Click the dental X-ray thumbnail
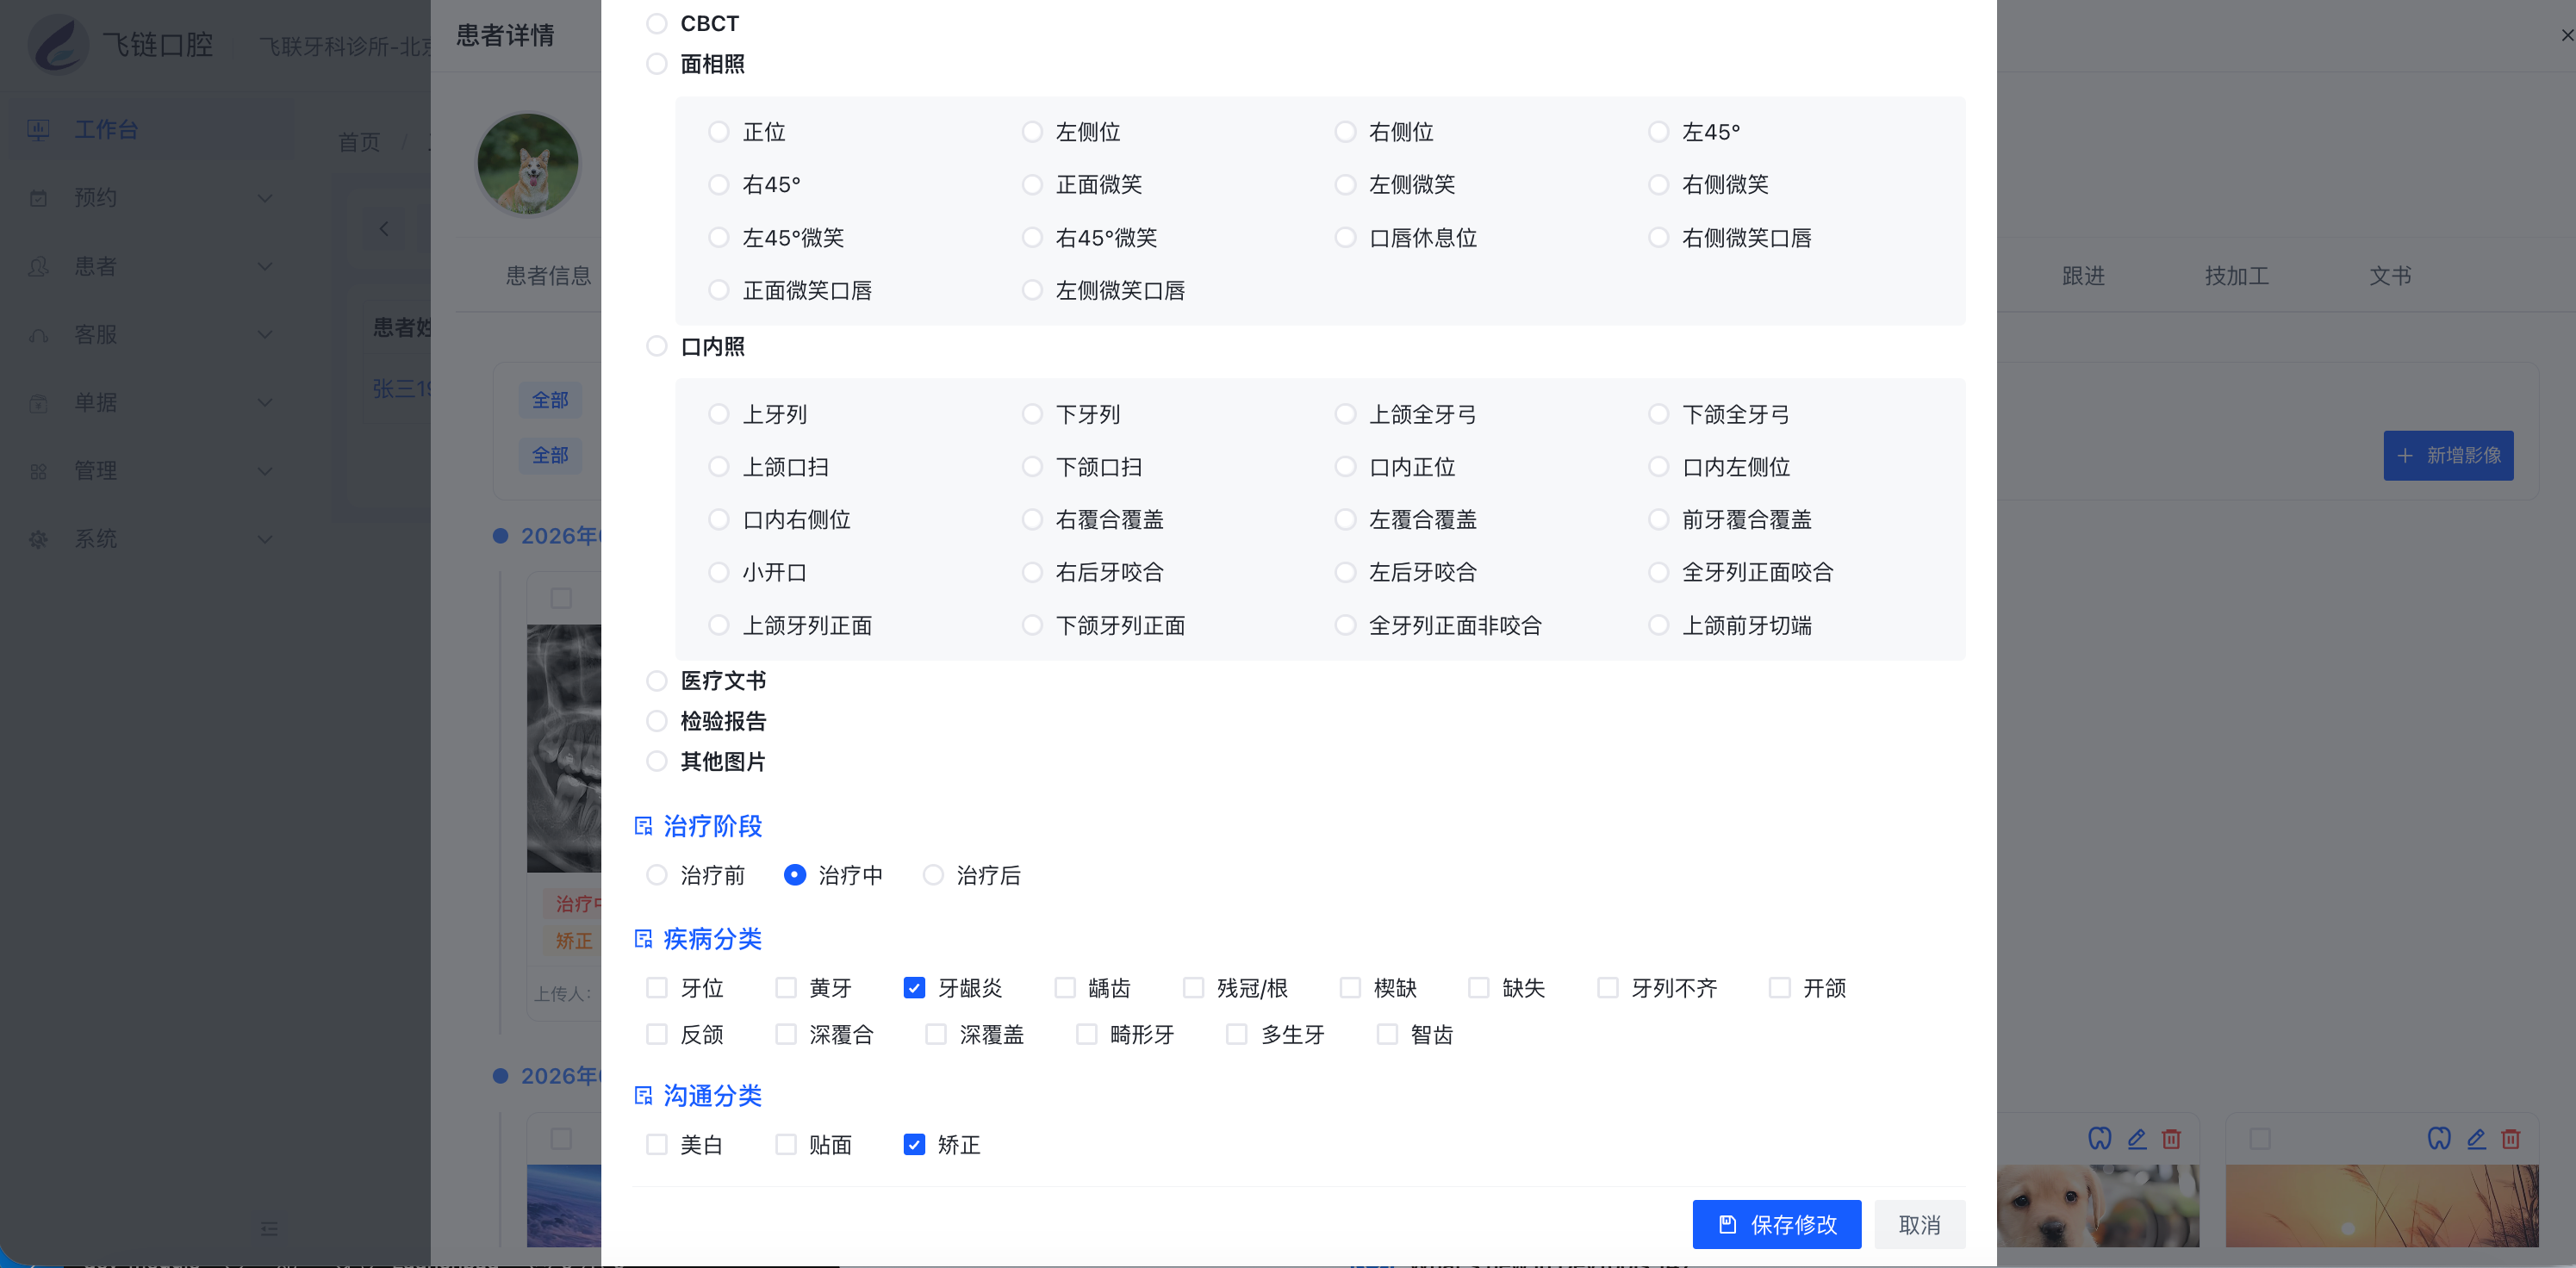Screen dimensions: 2576x1268 564,748
